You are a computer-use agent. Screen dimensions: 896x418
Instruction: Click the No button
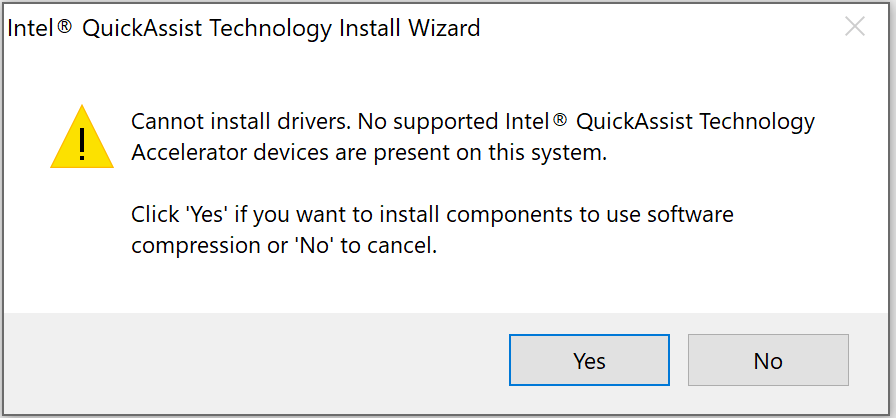tap(768, 360)
